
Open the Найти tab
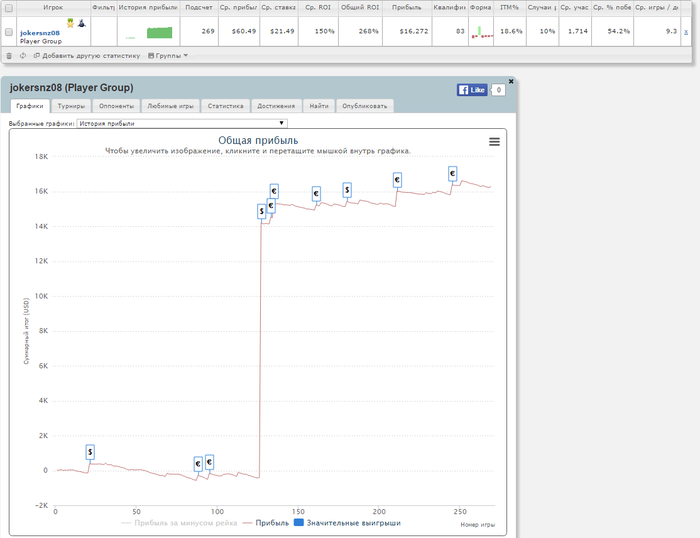pyautogui.click(x=319, y=106)
